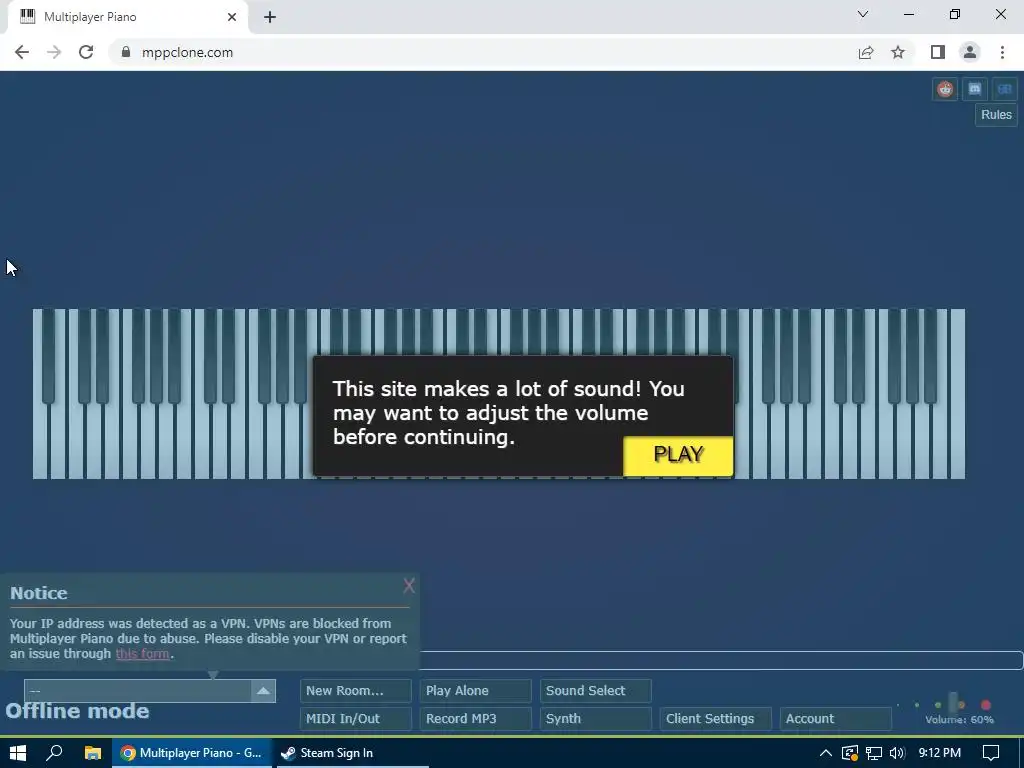The height and width of the screenshot is (768, 1024).
Task: Open Chrome three-dot menu
Action: pos(1002,52)
